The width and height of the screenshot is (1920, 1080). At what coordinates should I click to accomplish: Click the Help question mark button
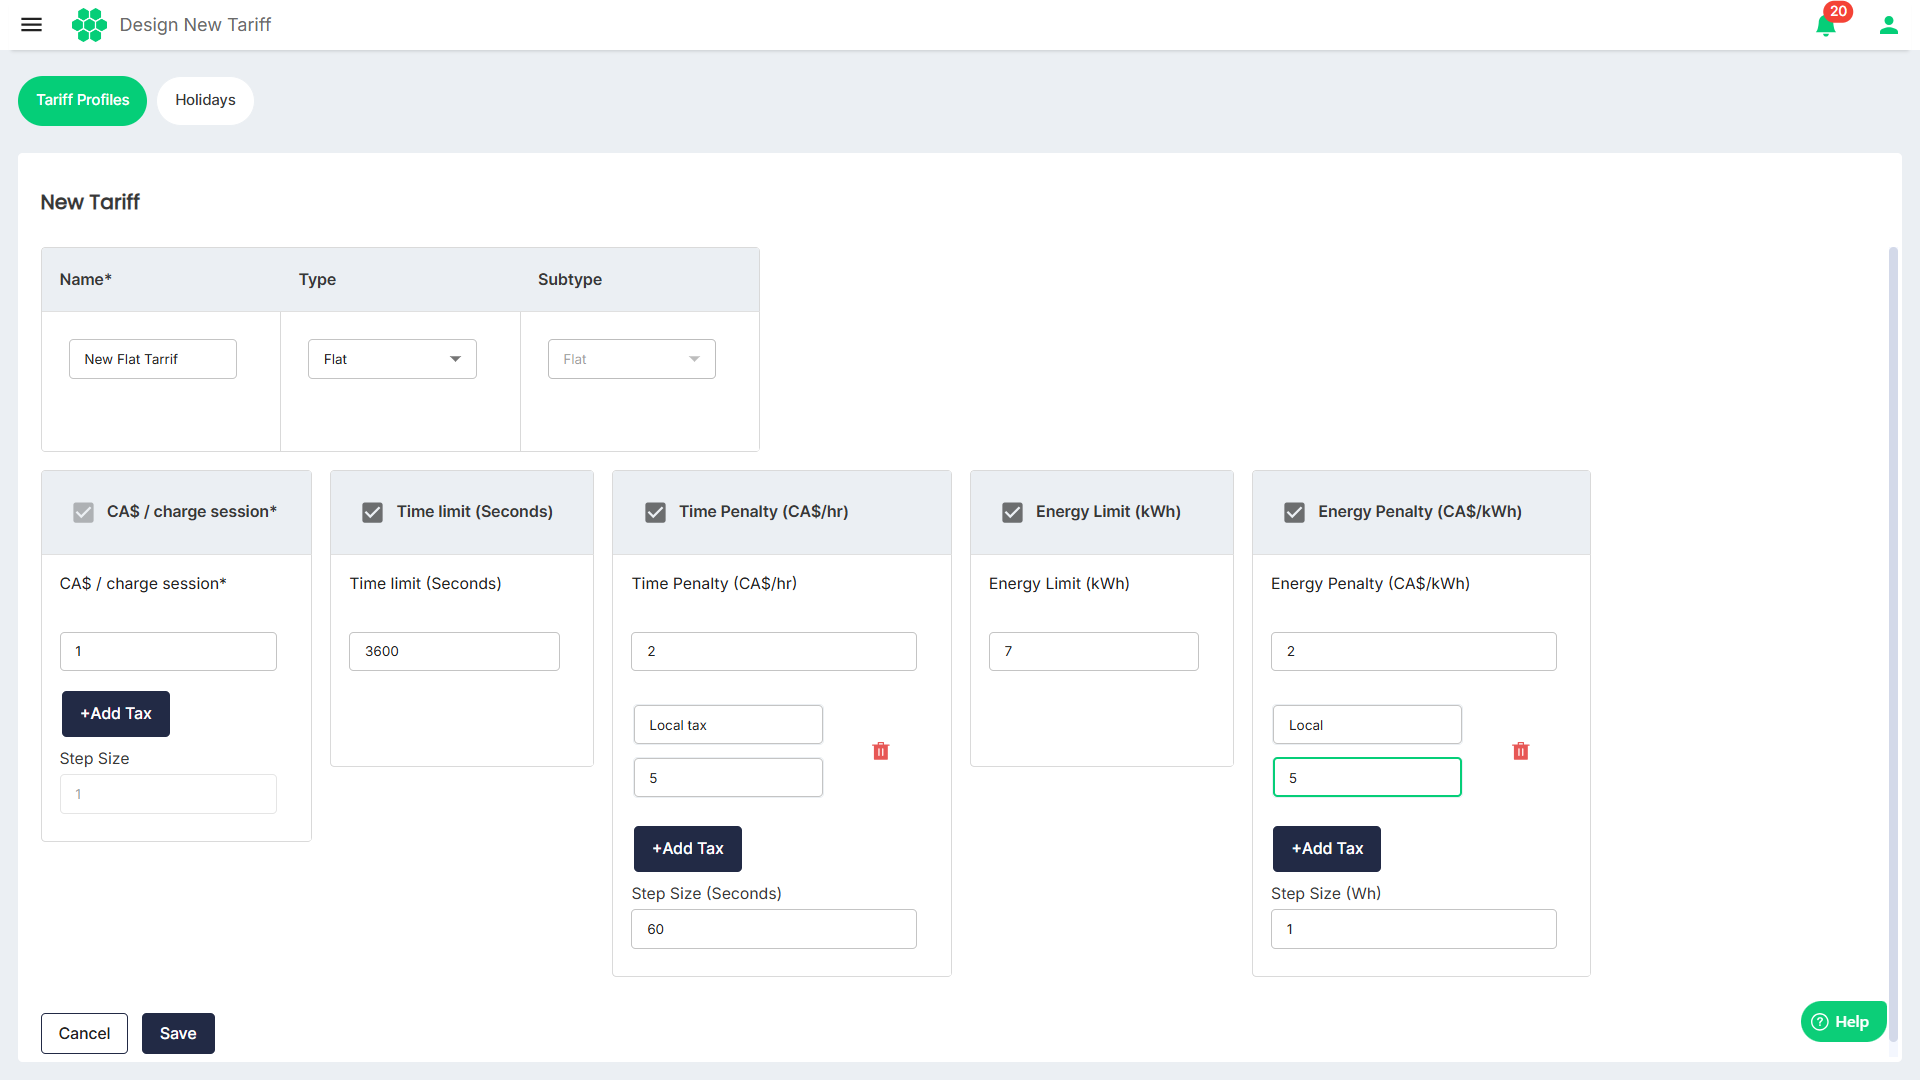[x=1842, y=1021]
